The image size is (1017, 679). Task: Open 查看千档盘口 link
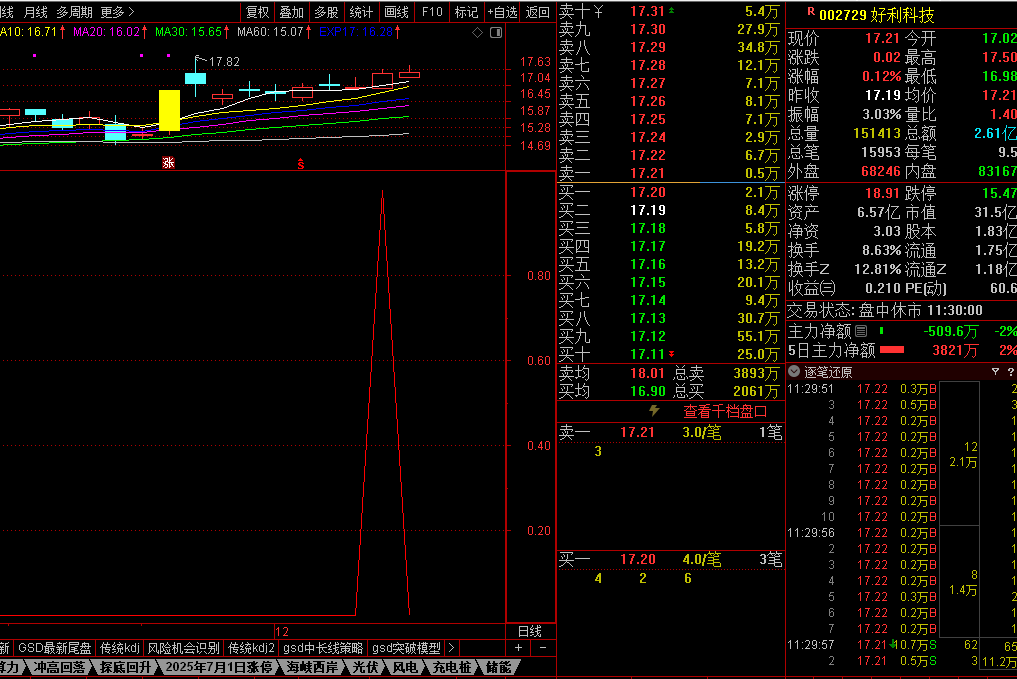click(725, 410)
